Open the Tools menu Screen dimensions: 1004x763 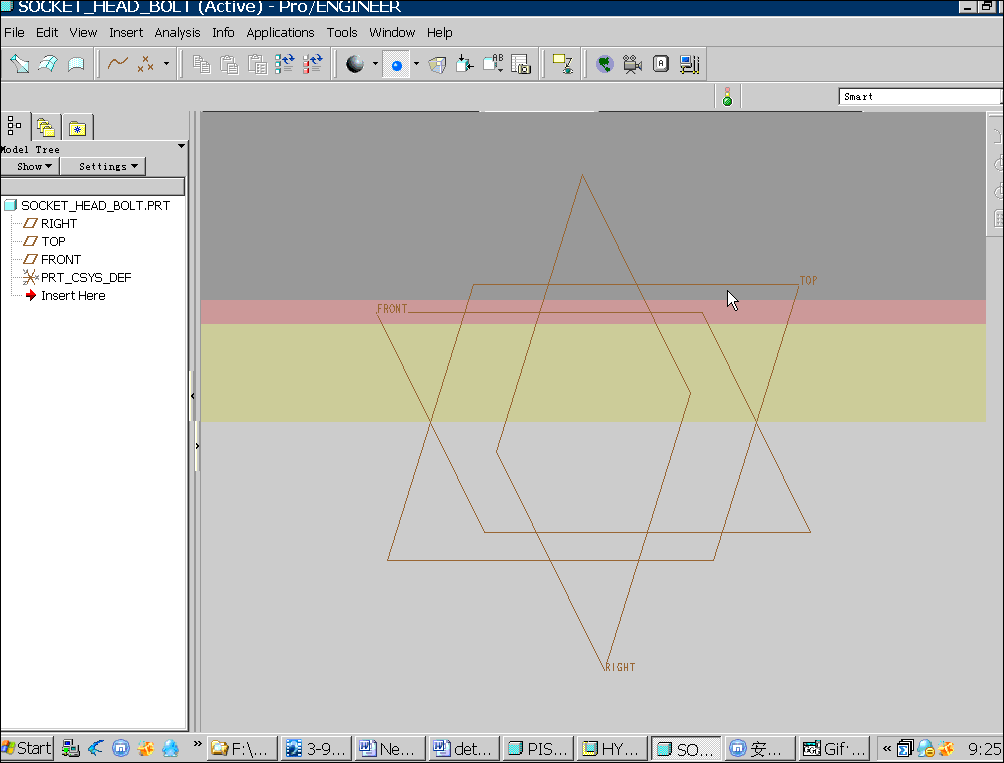[x=342, y=33]
